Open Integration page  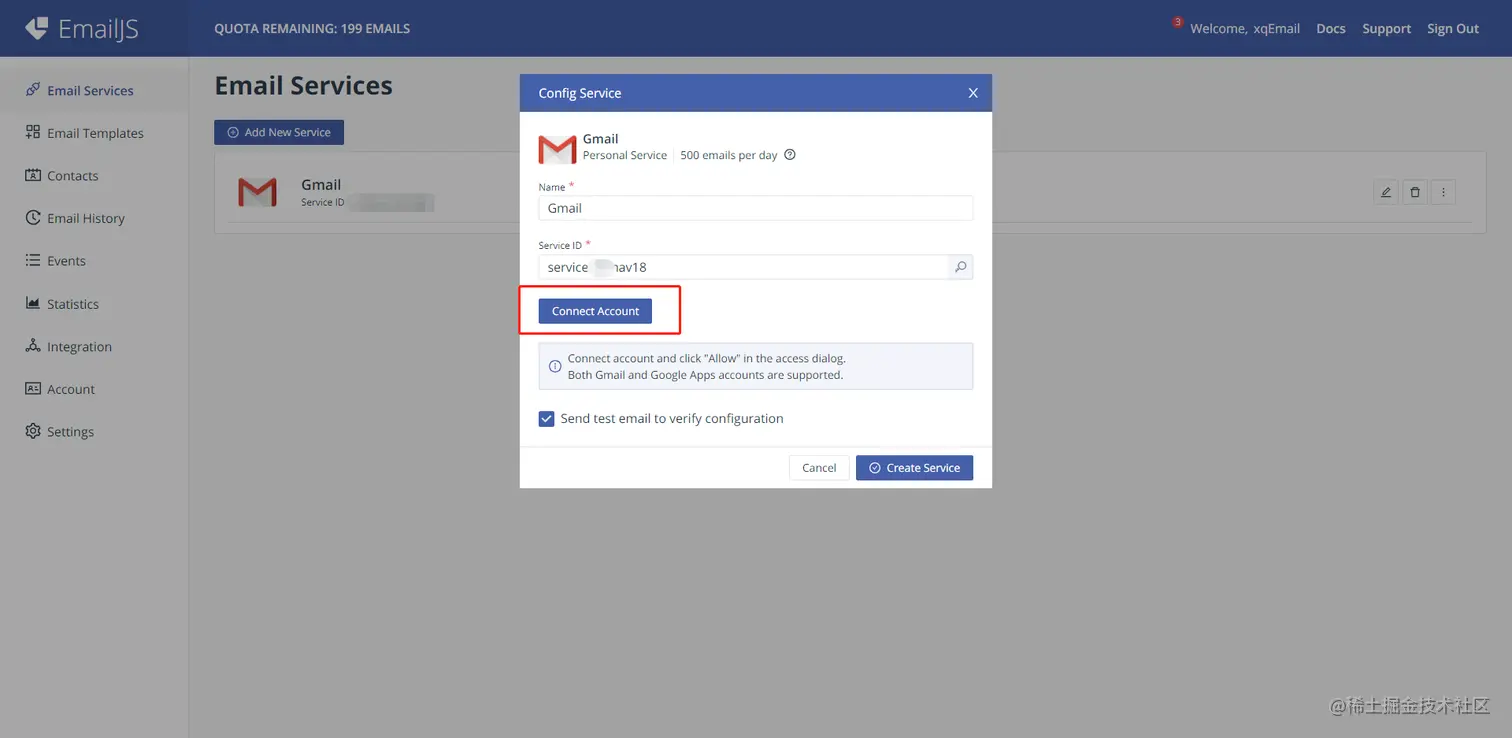[x=79, y=347]
